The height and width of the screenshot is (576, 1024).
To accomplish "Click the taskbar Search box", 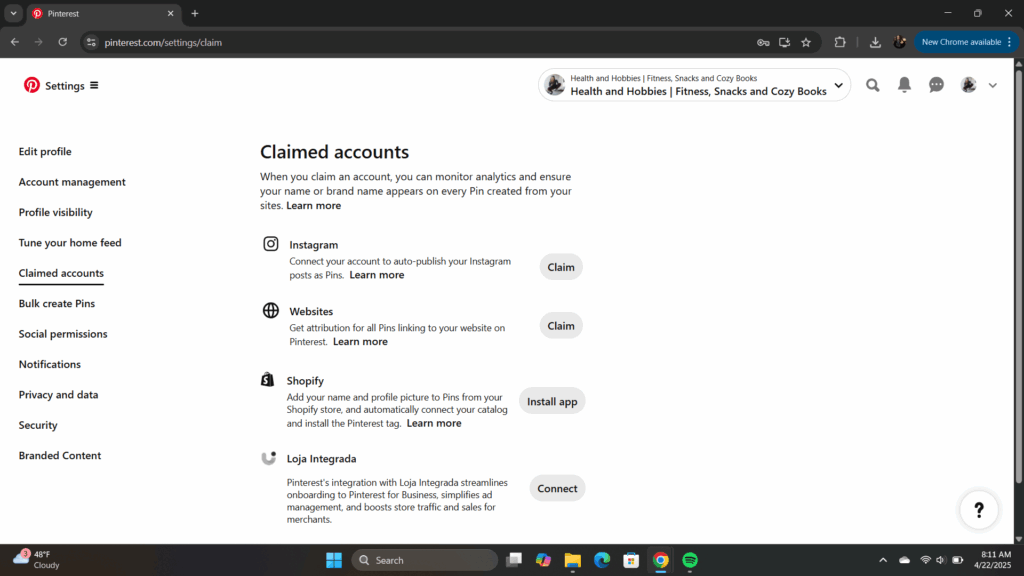I will point(425,560).
